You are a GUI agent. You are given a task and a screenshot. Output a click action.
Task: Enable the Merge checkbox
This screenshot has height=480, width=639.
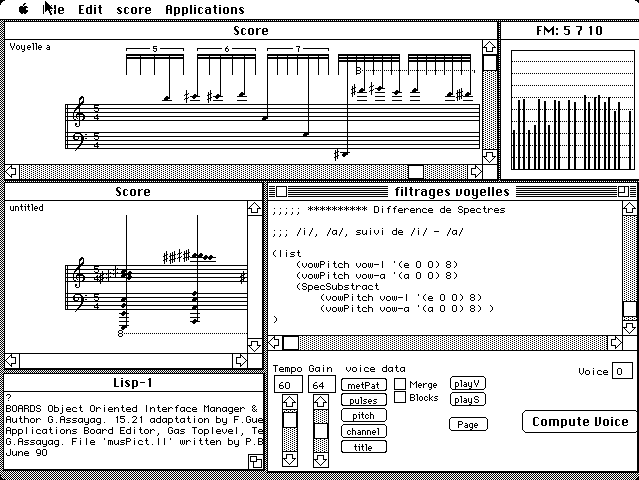click(x=400, y=384)
